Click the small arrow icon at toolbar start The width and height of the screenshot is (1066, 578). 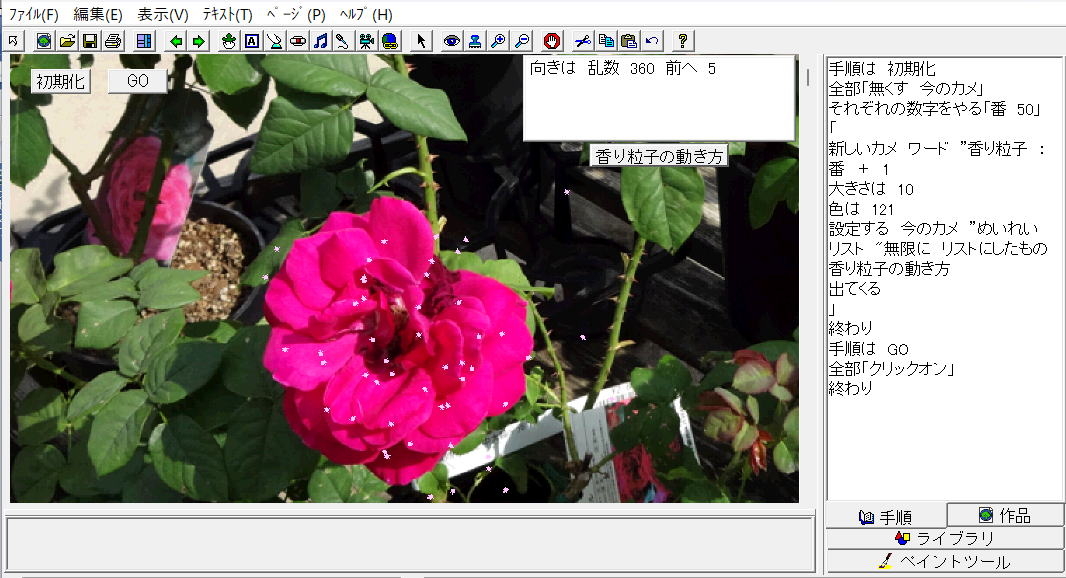(14, 41)
